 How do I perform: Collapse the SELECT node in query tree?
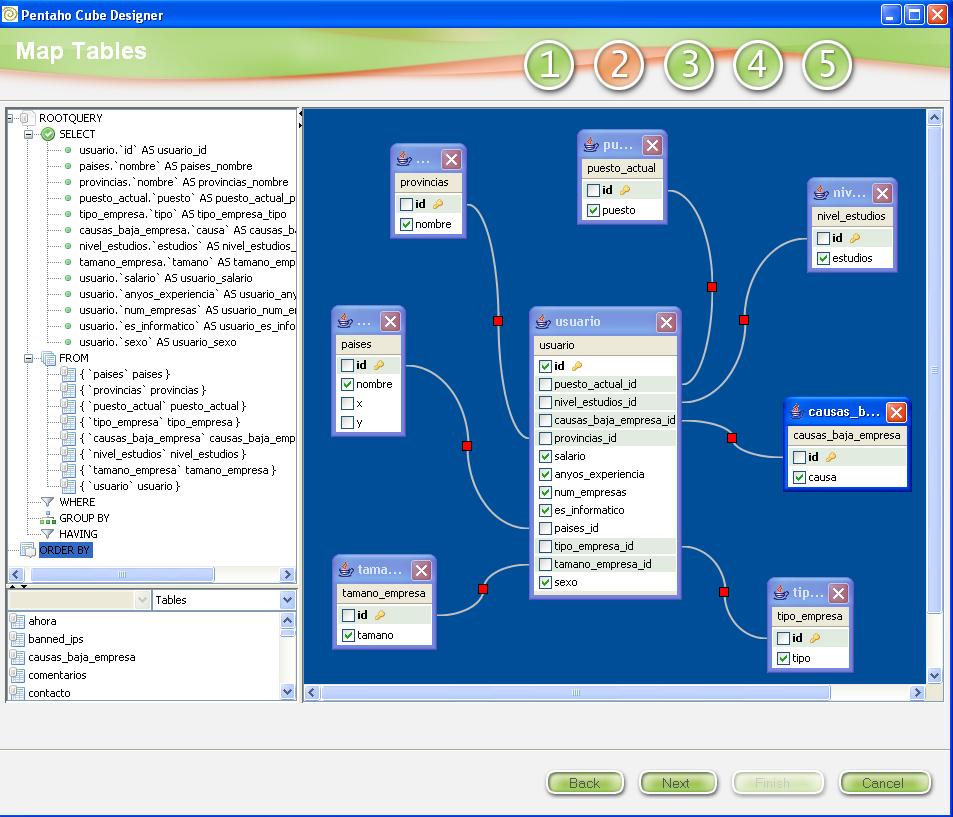pyautogui.click(x=29, y=134)
